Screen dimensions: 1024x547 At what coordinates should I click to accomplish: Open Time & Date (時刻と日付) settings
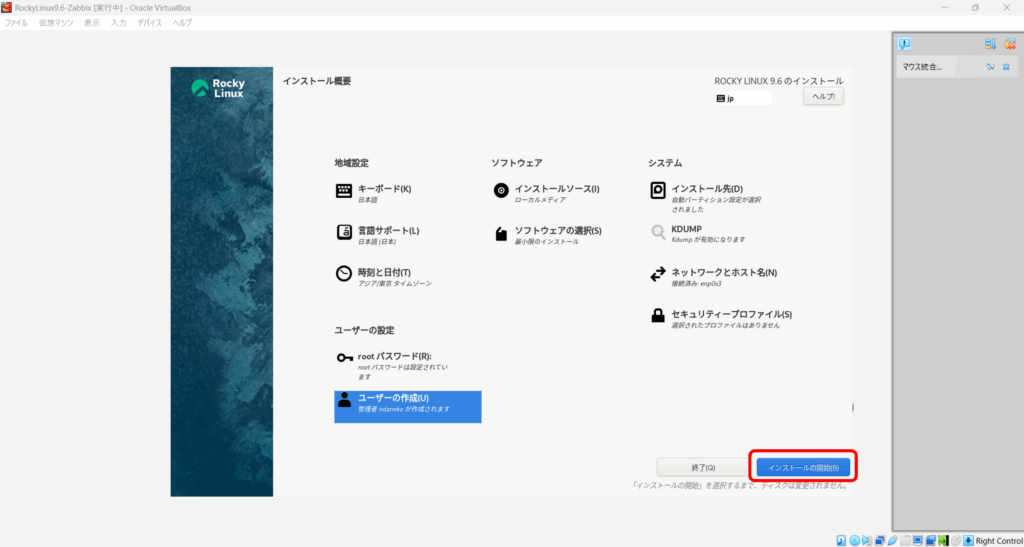[x=383, y=277]
